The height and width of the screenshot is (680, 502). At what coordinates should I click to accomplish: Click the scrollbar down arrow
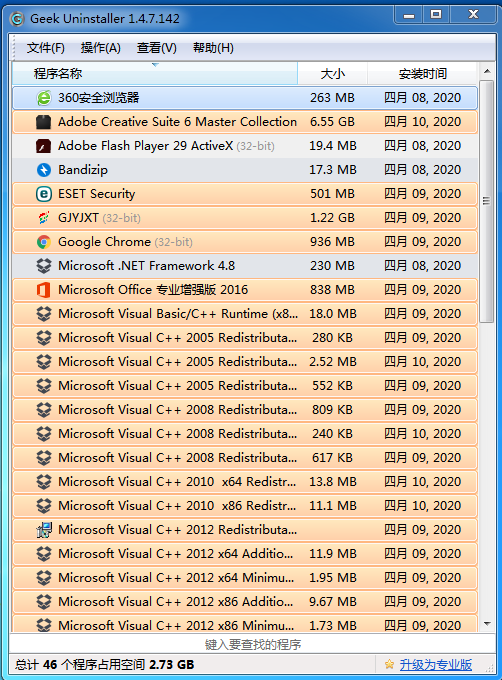pos(487,624)
